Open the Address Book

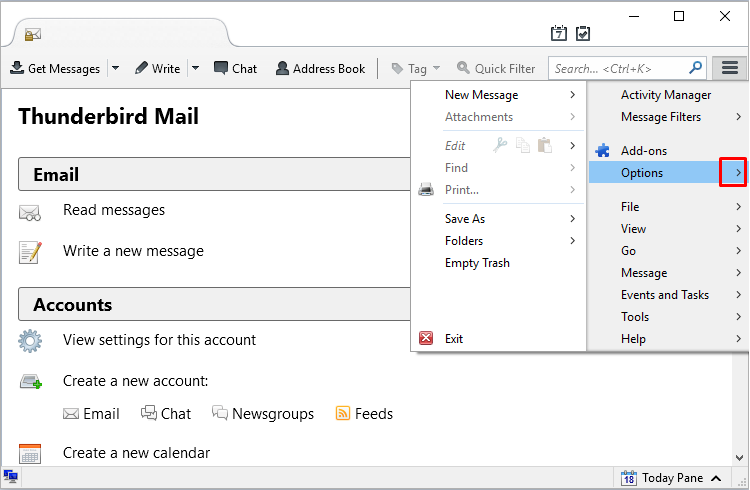pyautogui.click(x=320, y=68)
